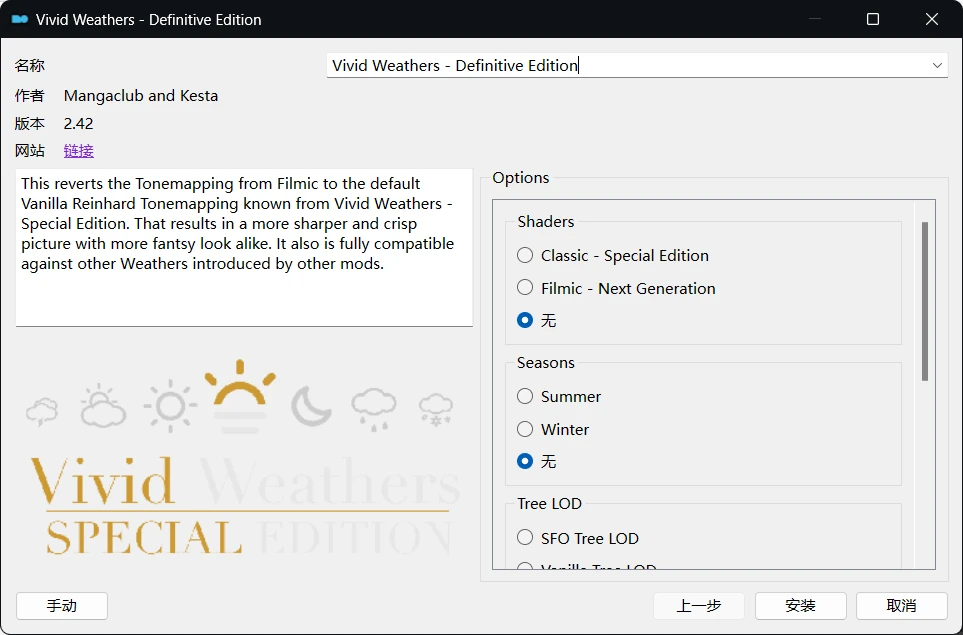
Task: Select Filmic - Next Generation shader option
Action: (x=616, y=288)
